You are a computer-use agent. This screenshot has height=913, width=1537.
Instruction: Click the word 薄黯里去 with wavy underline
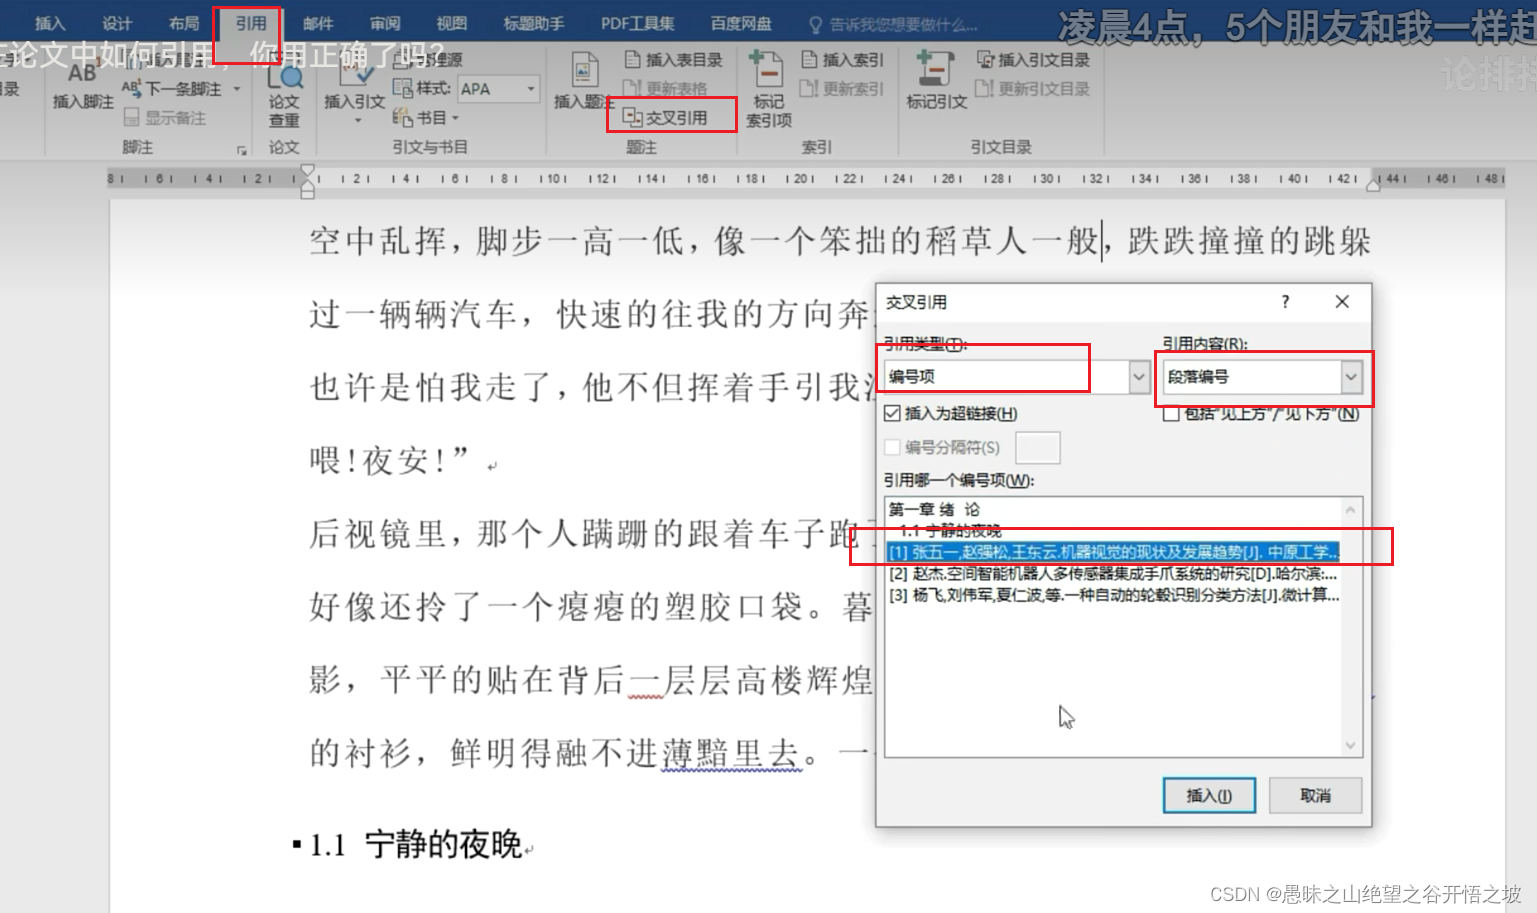point(731,752)
